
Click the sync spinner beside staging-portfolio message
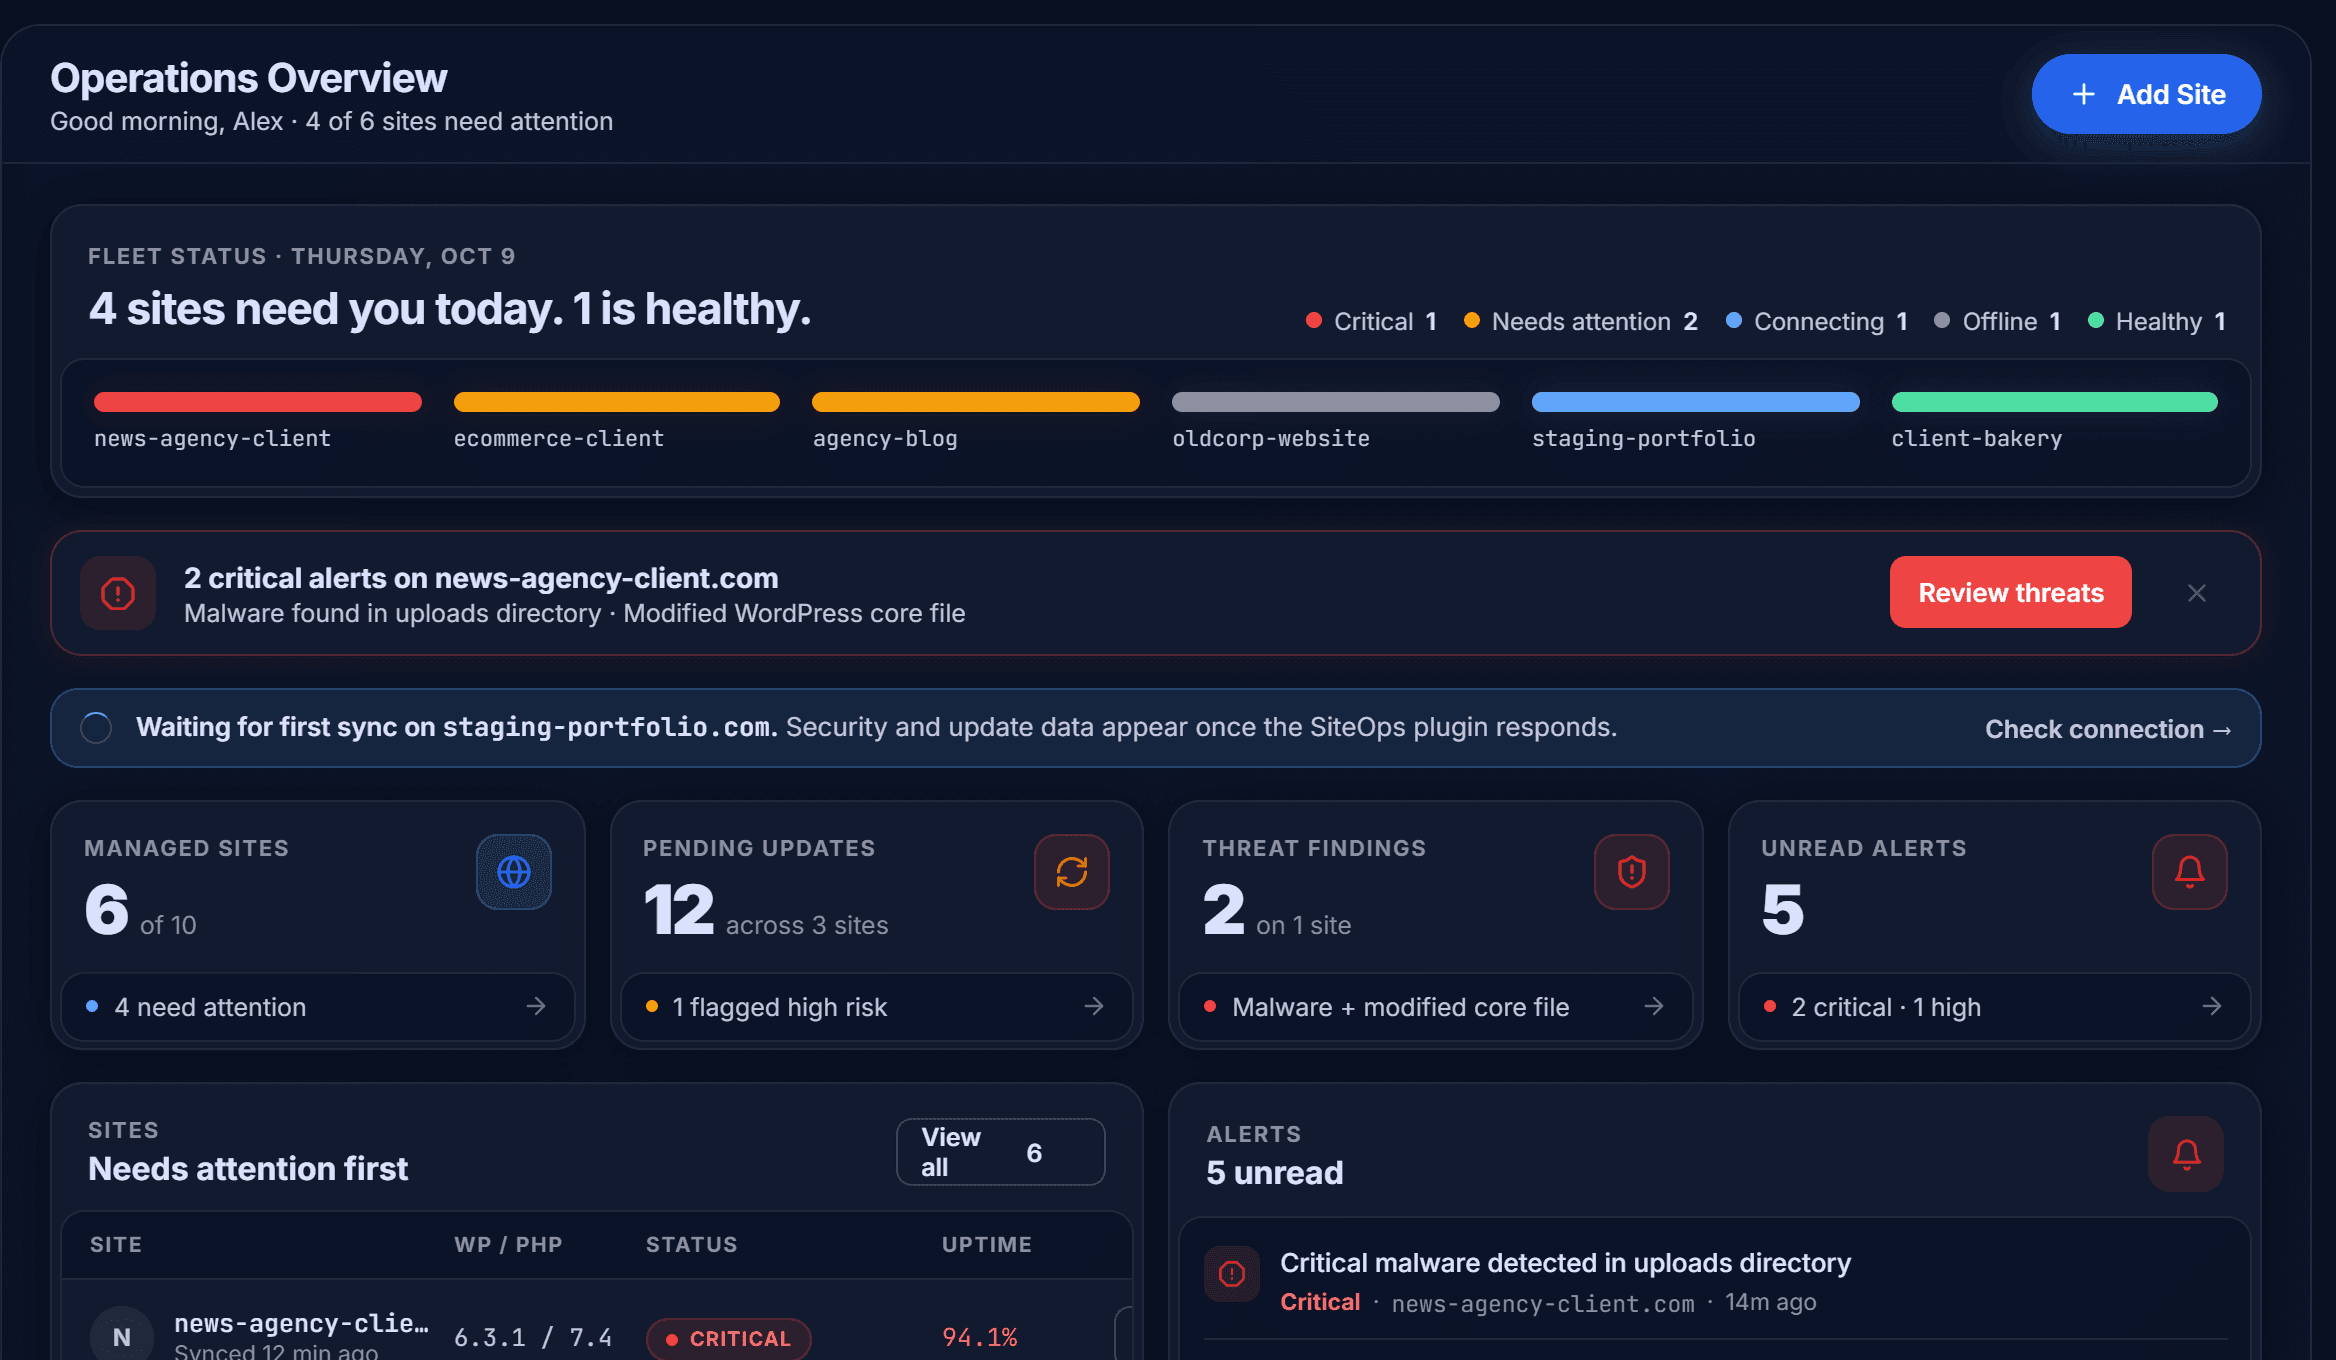pos(96,728)
